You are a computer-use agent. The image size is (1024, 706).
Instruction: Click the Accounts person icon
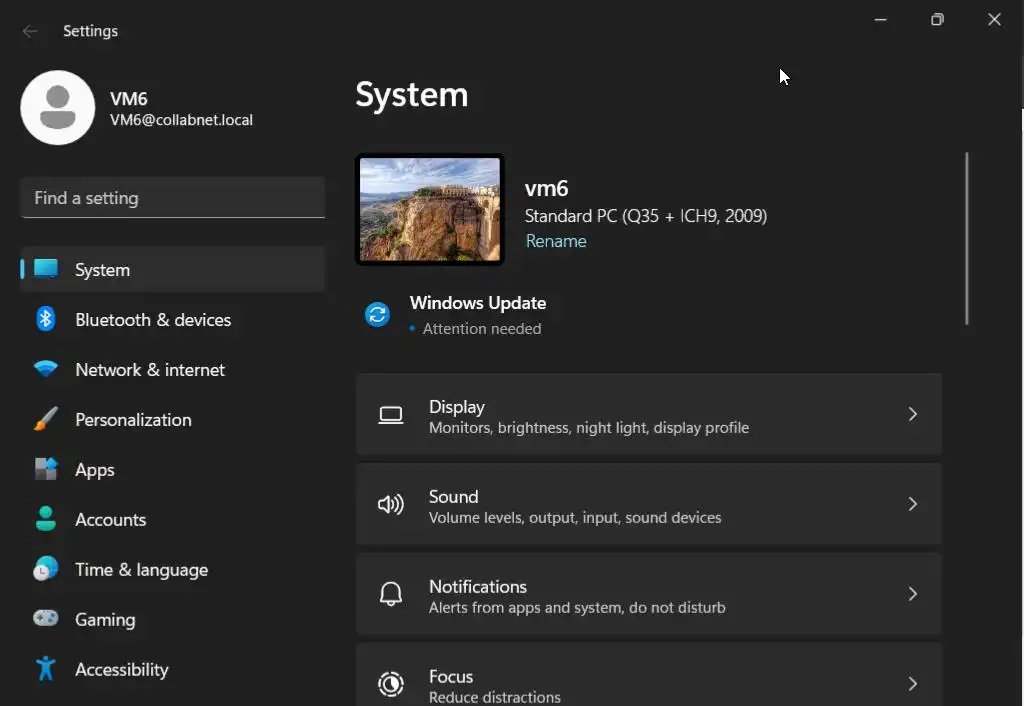coord(46,519)
